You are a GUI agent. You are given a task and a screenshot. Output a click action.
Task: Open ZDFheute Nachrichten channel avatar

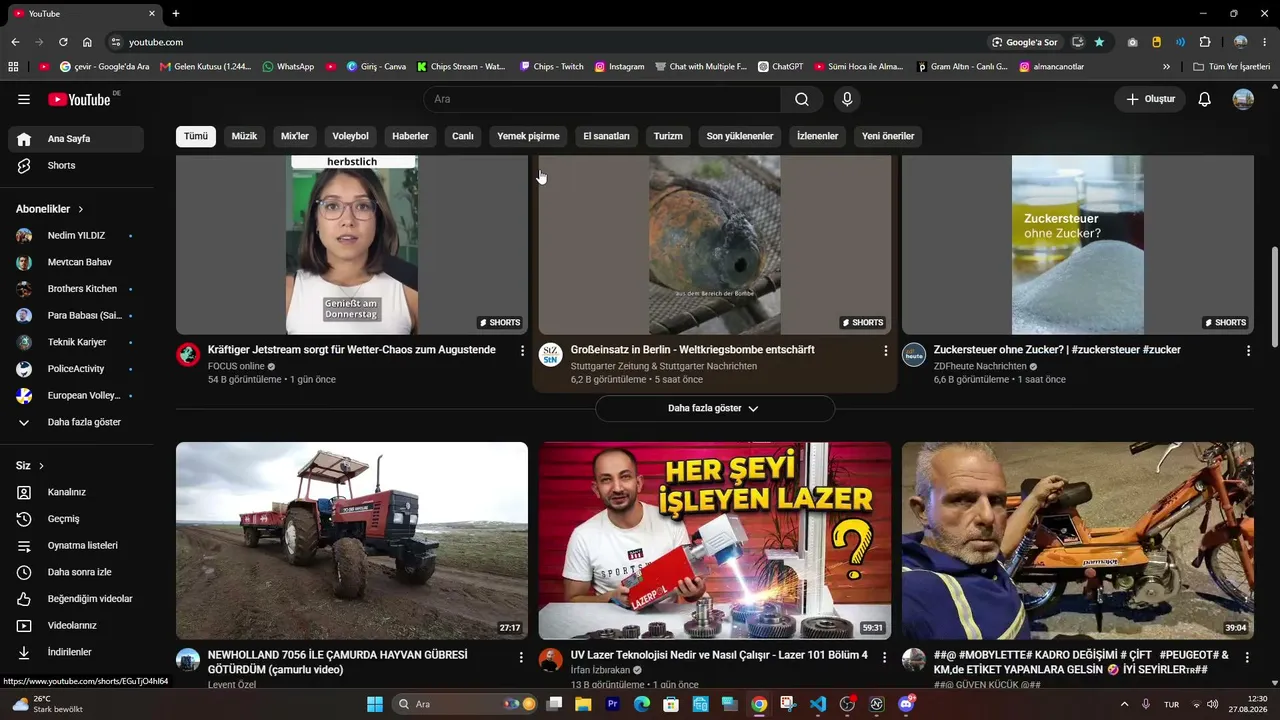[x=914, y=355]
